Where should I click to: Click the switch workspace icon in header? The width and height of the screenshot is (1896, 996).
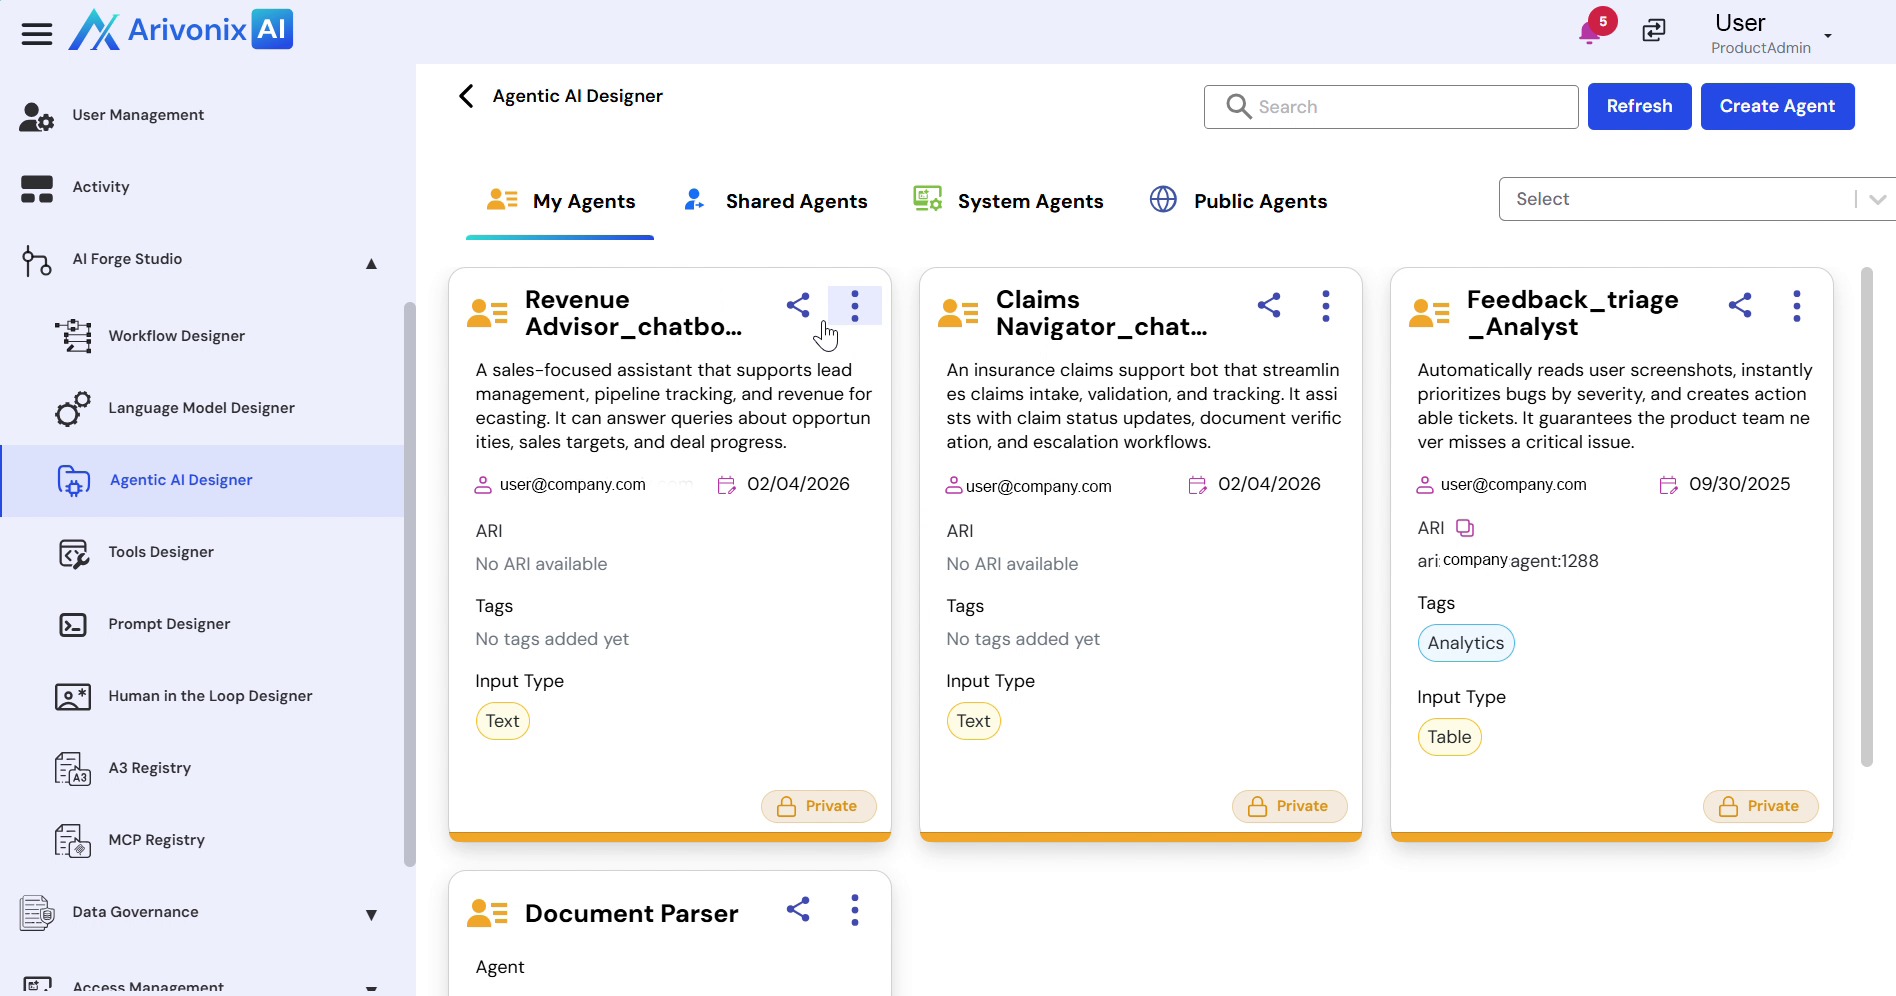coord(1654,31)
